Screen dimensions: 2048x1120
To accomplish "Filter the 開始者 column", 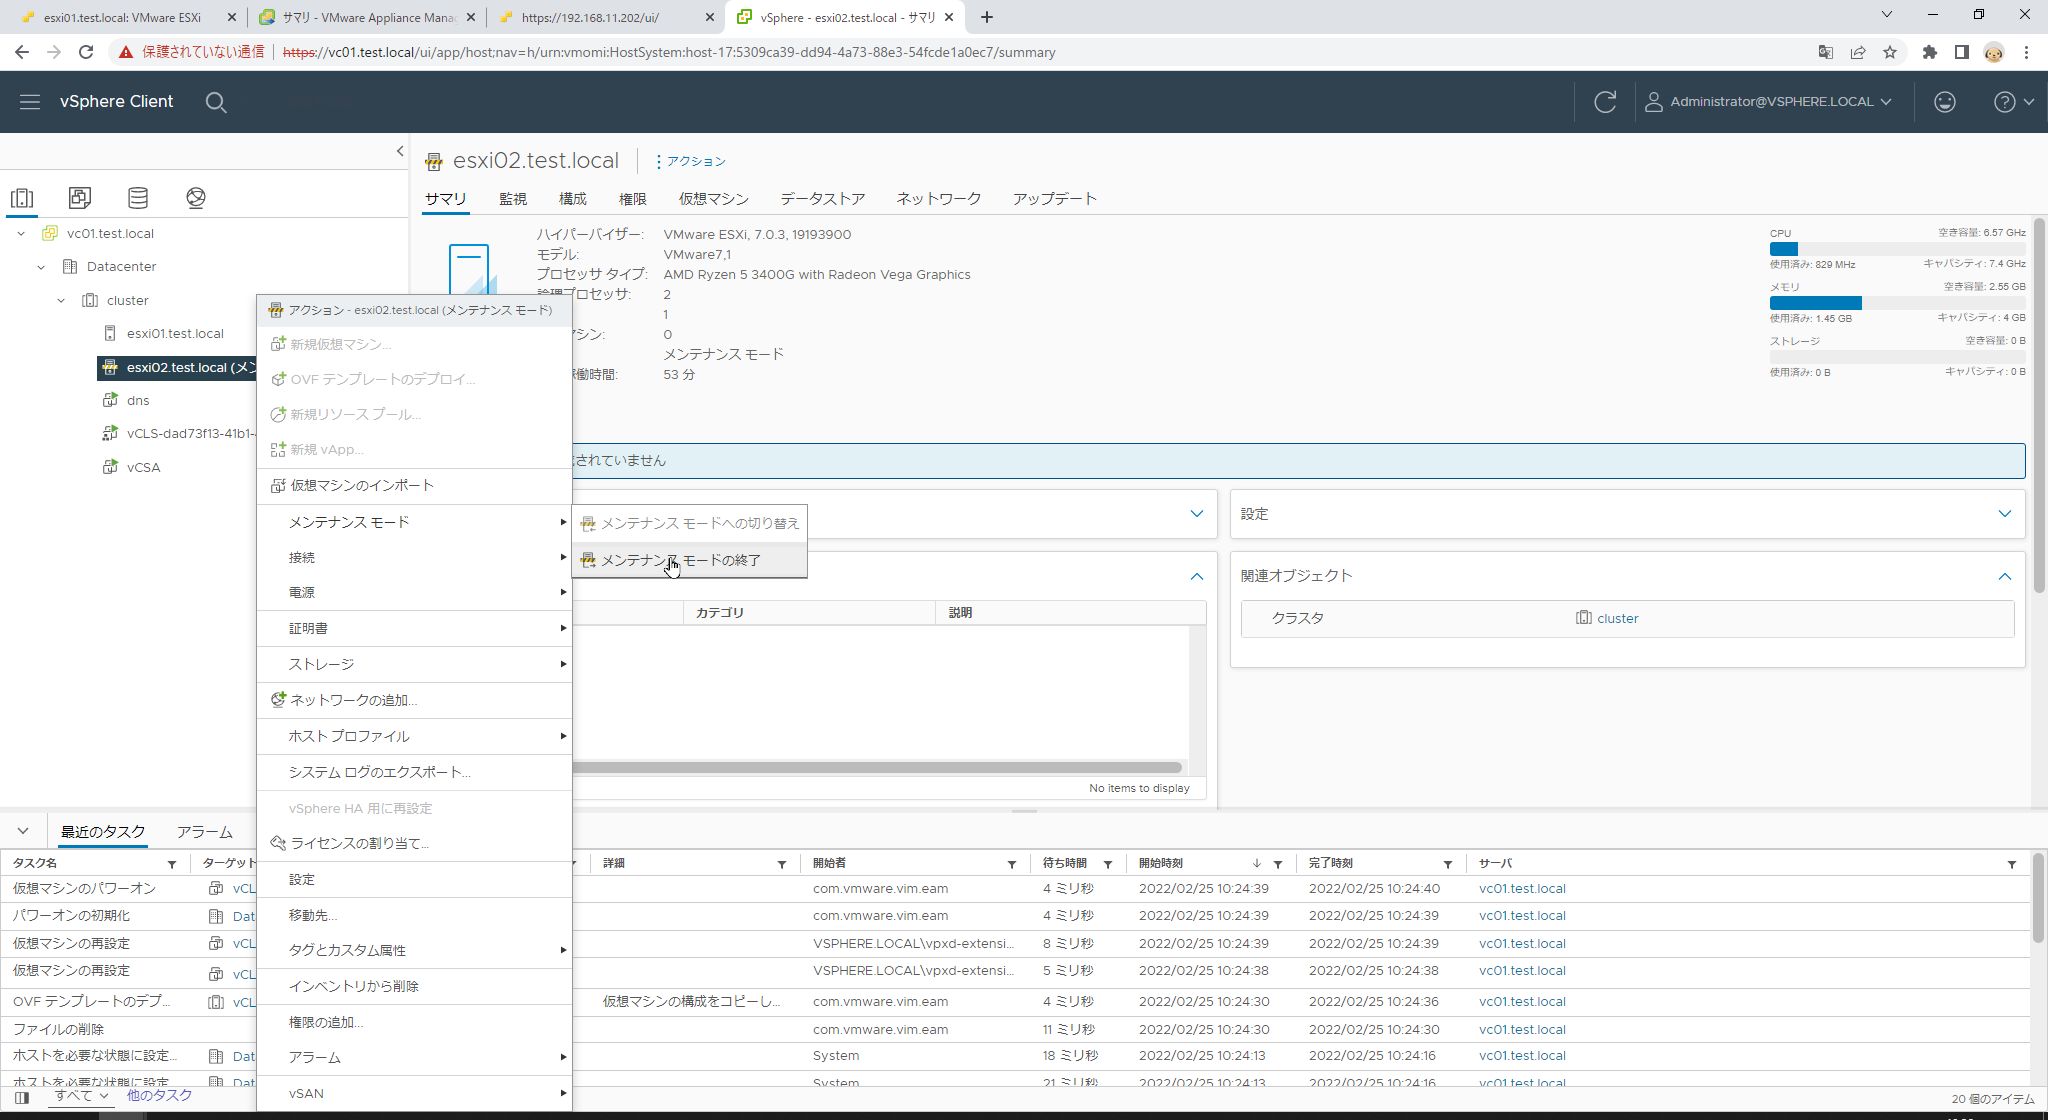I will (1011, 864).
